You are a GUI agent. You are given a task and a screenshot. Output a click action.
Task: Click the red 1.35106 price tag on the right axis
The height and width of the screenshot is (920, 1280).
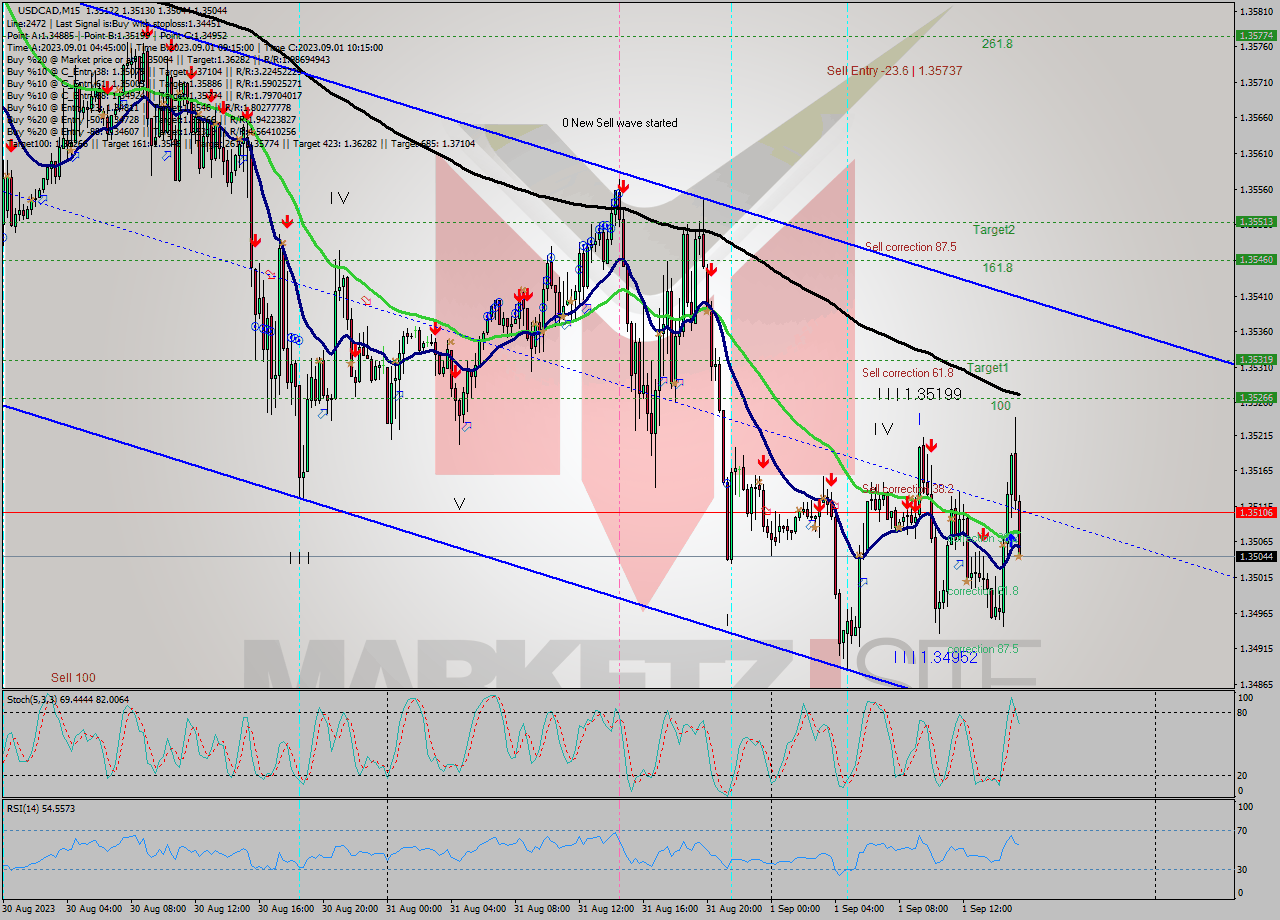coord(1256,512)
